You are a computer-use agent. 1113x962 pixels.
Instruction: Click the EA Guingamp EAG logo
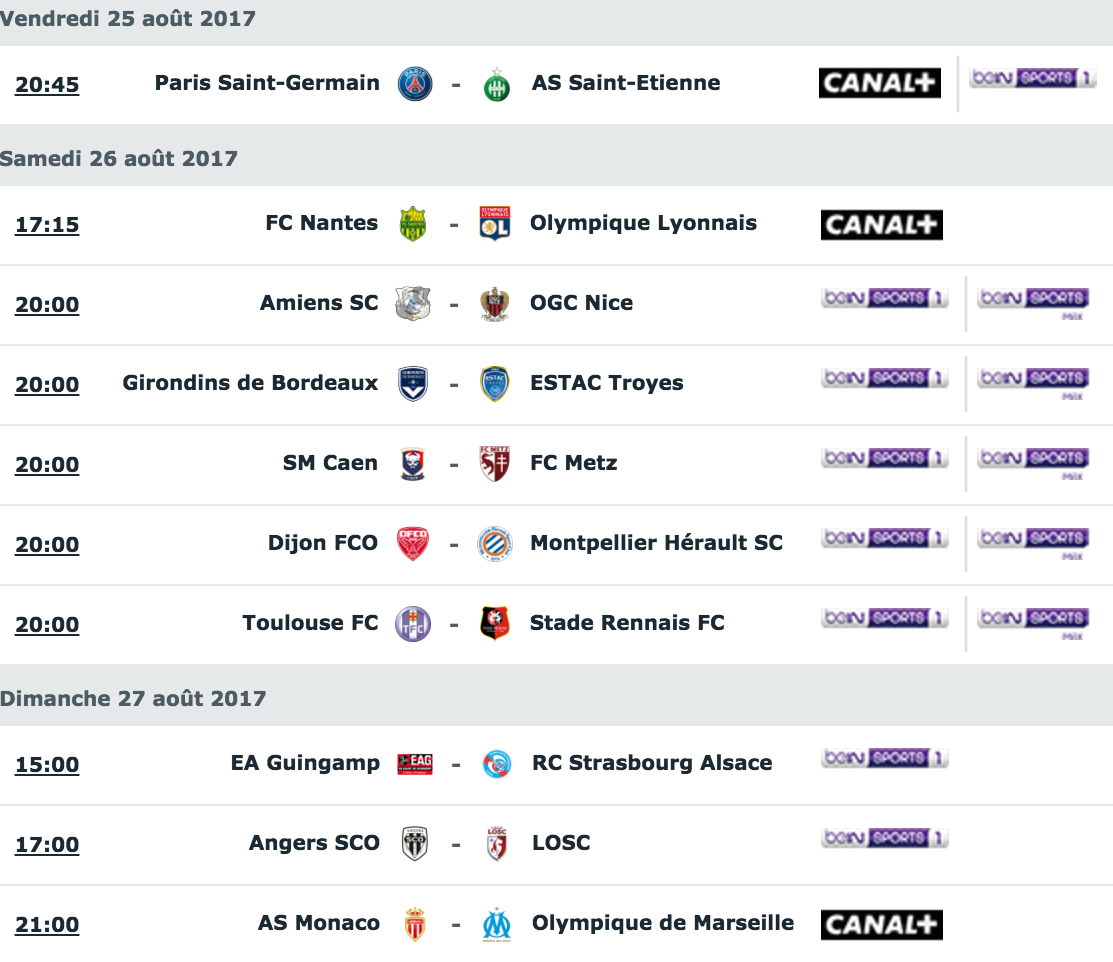415,764
